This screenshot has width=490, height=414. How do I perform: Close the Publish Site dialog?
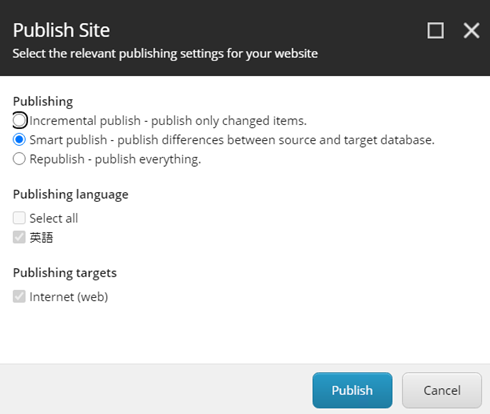[x=471, y=31]
